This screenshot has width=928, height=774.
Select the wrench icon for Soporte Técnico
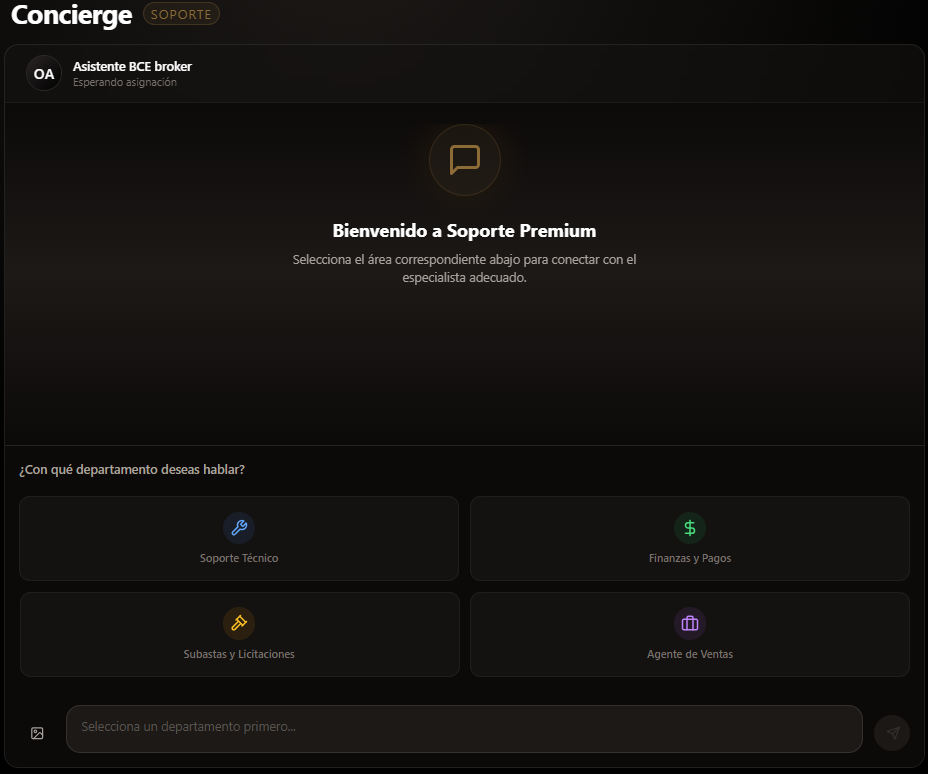click(239, 527)
